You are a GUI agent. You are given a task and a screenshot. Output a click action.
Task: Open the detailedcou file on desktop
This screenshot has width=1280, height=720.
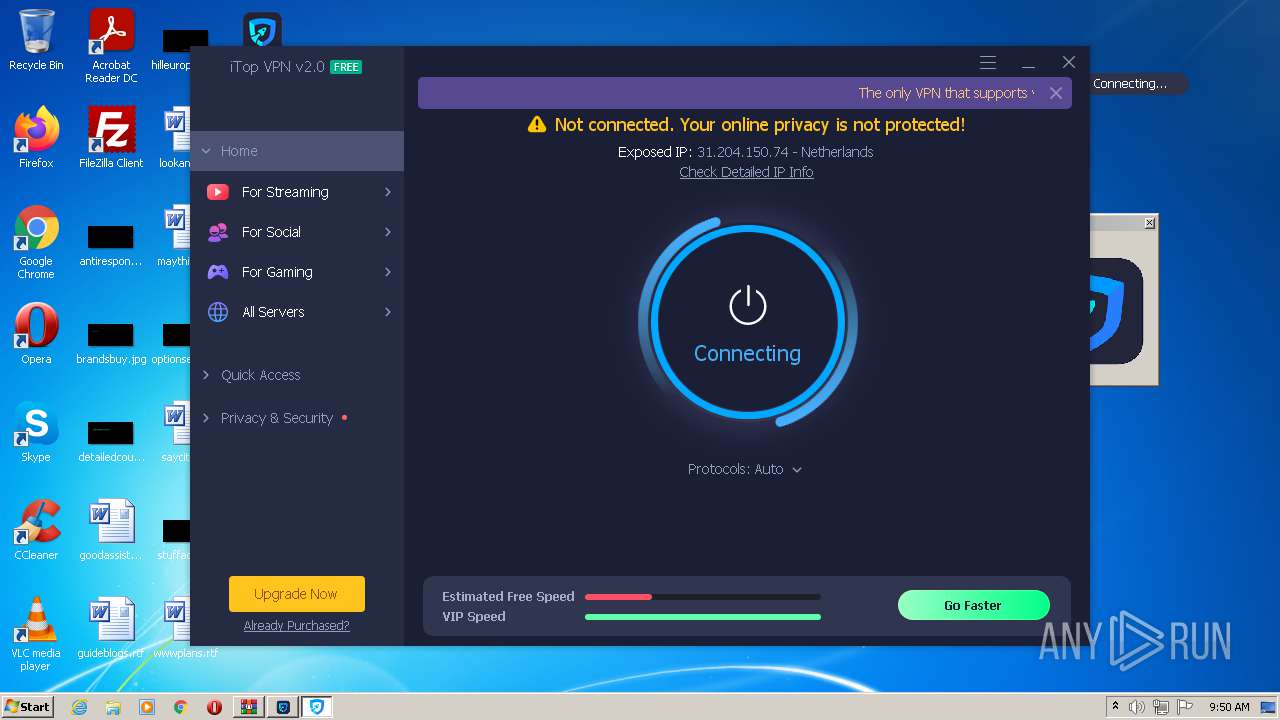coord(111,441)
